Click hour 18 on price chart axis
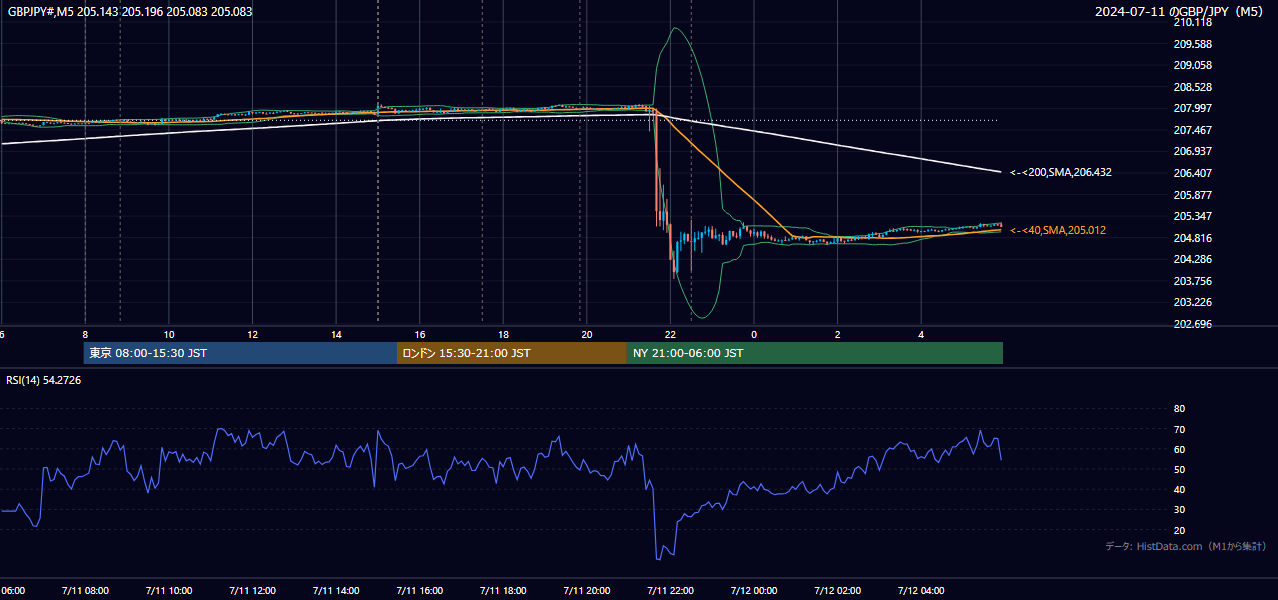 [503, 334]
